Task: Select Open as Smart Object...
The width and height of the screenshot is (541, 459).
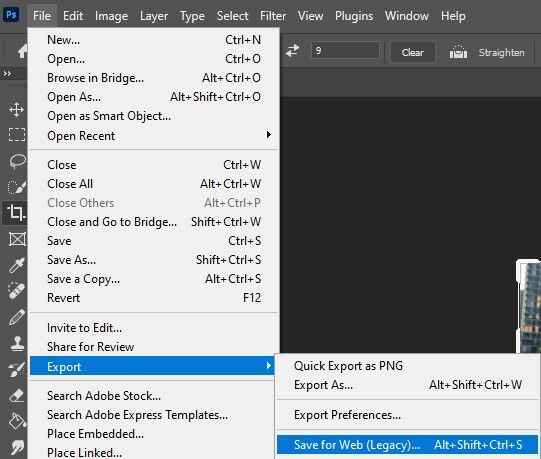Action: (x=154, y=116)
